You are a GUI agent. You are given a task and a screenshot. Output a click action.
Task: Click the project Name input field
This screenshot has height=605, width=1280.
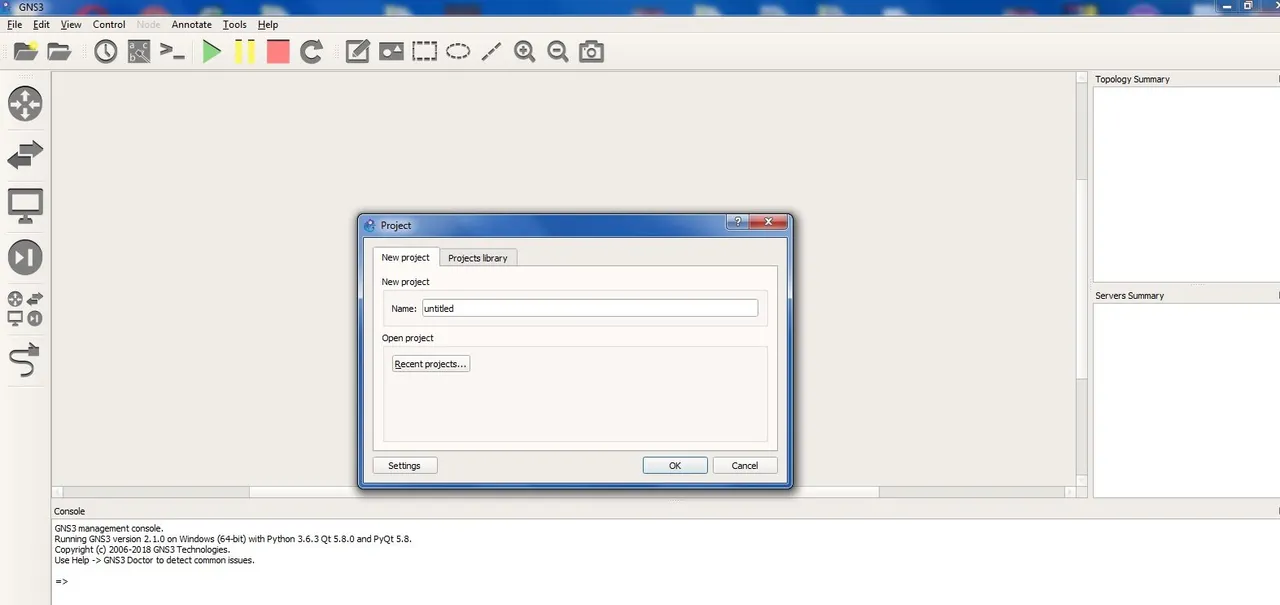pyautogui.click(x=589, y=308)
